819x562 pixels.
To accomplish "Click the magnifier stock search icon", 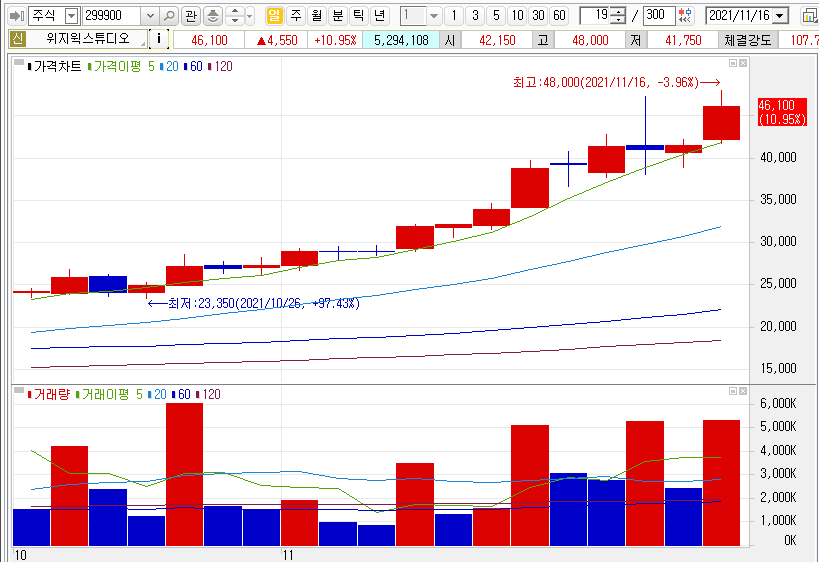I will (169, 16).
